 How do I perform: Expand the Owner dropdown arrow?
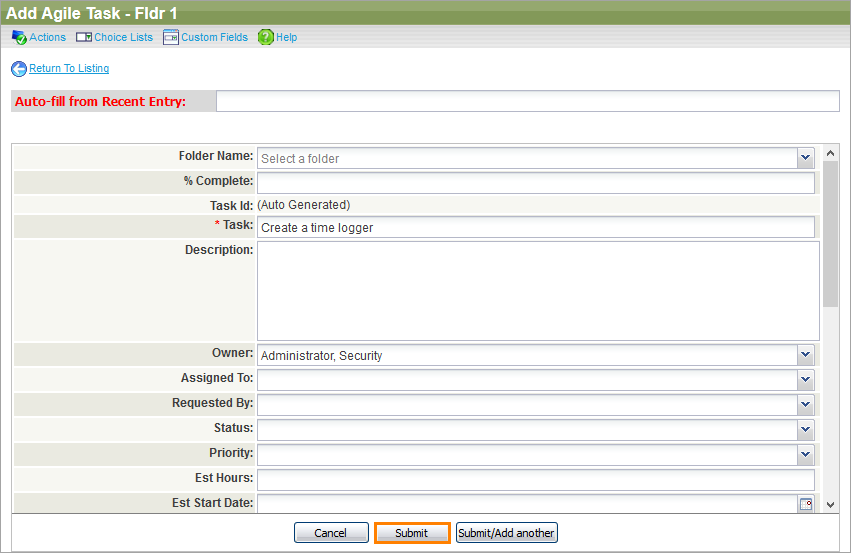pos(805,355)
